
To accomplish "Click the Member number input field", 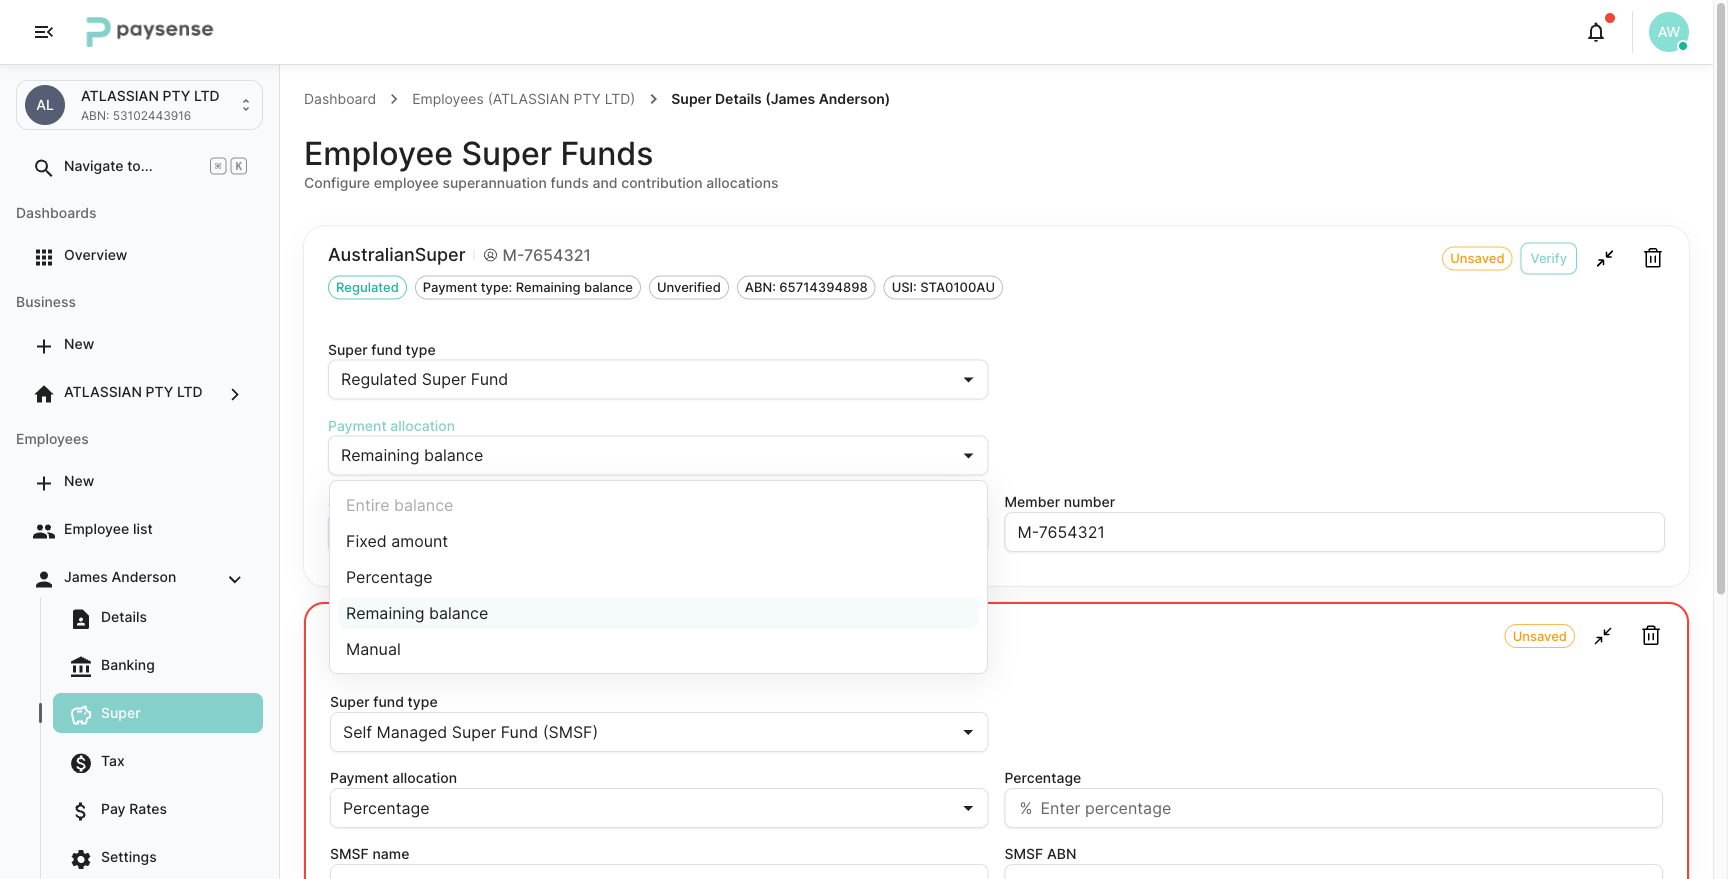I will point(1334,532).
